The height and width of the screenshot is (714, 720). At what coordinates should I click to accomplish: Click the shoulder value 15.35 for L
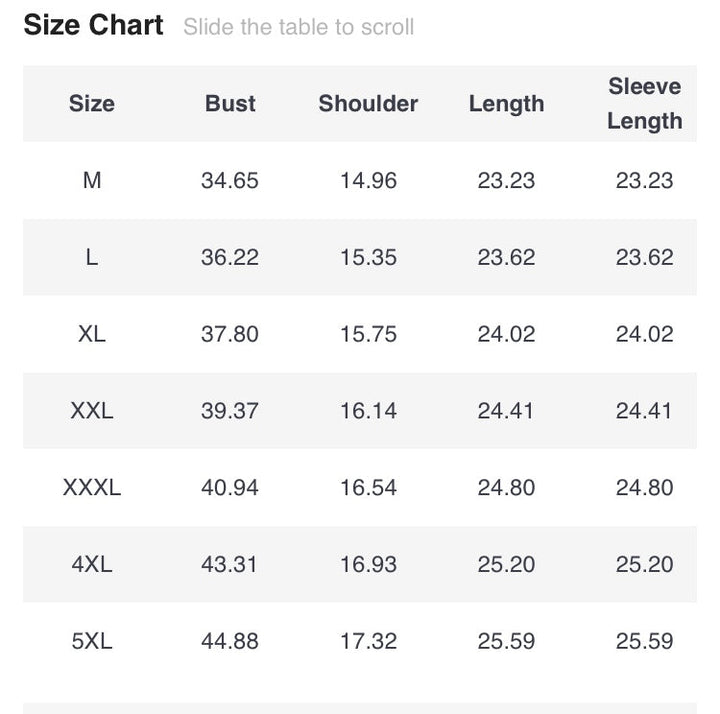tap(368, 258)
